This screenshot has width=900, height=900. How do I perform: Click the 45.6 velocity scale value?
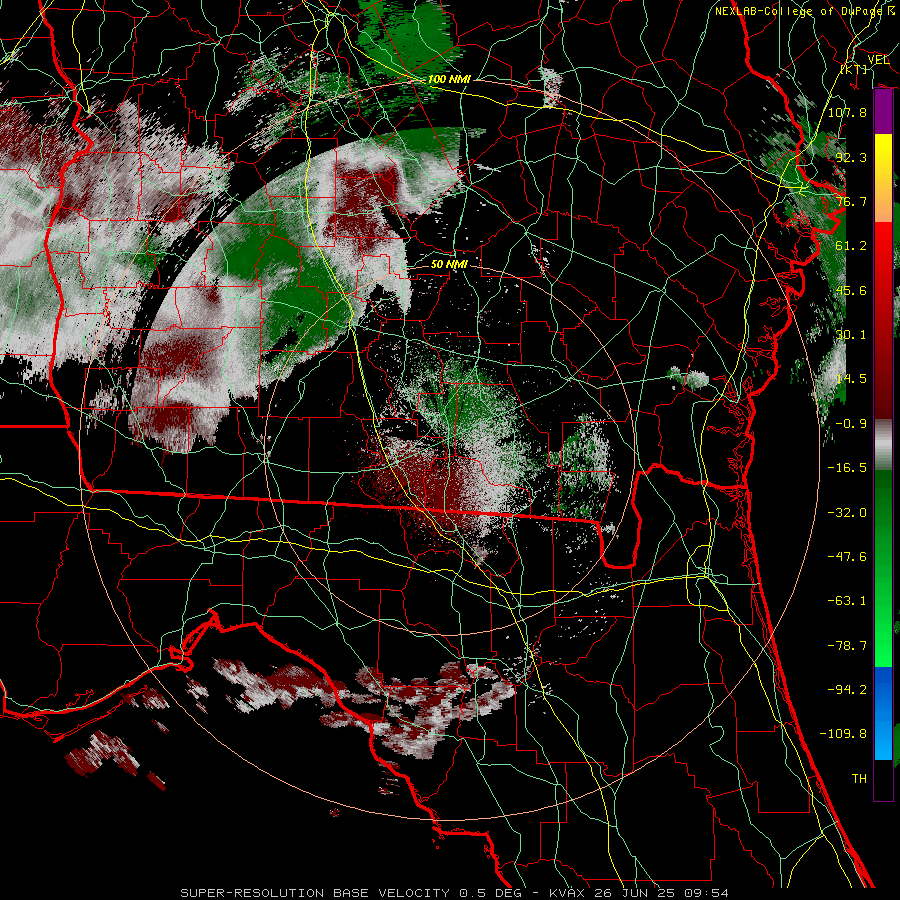(851, 290)
